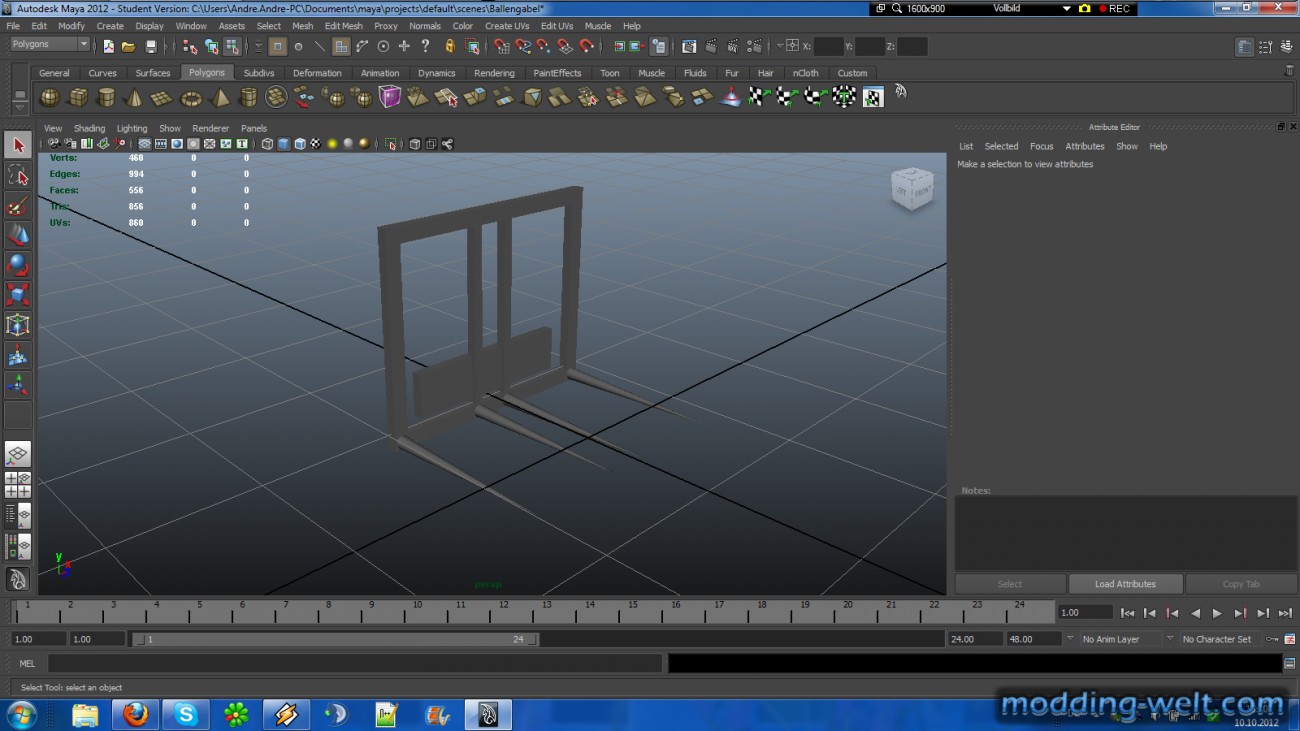Open Attribute Editor Focus menu
This screenshot has height=731, width=1300.
coord(1041,146)
